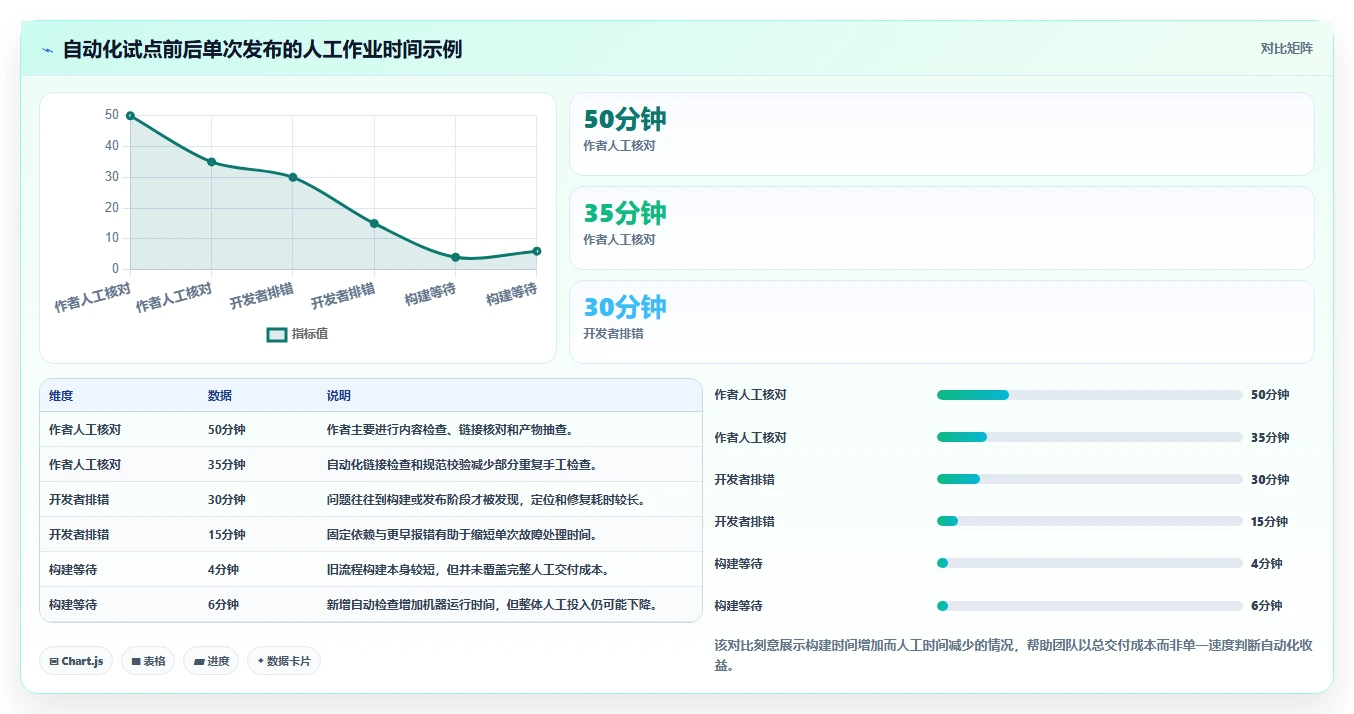Image resolution: width=1354 pixels, height=714 pixels.
Task: Click the y-axis label 40 on the chart
Action: [x=111, y=146]
